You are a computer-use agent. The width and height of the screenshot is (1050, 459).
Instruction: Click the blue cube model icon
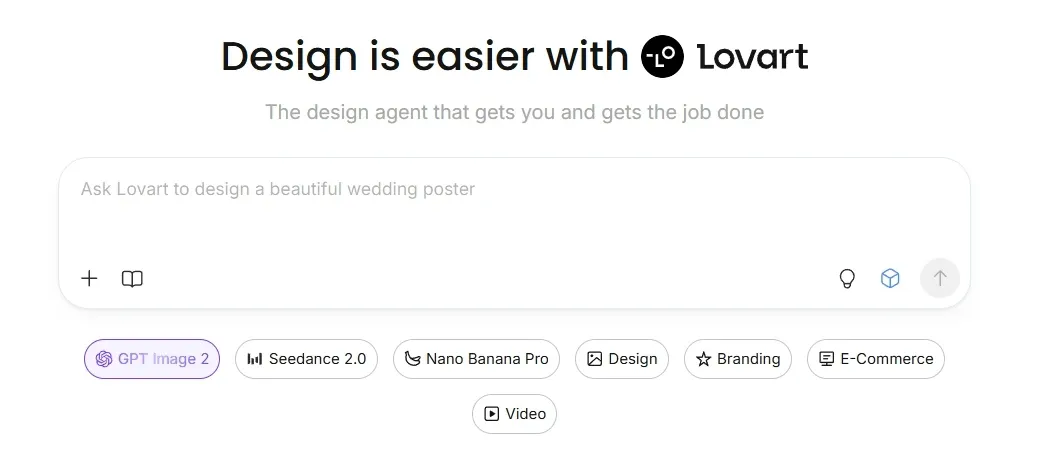click(890, 278)
